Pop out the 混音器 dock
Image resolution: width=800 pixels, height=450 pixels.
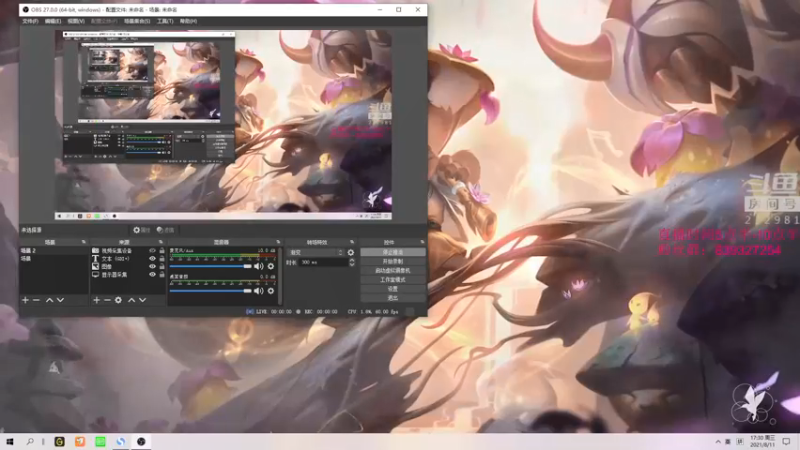(x=278, y=242)
